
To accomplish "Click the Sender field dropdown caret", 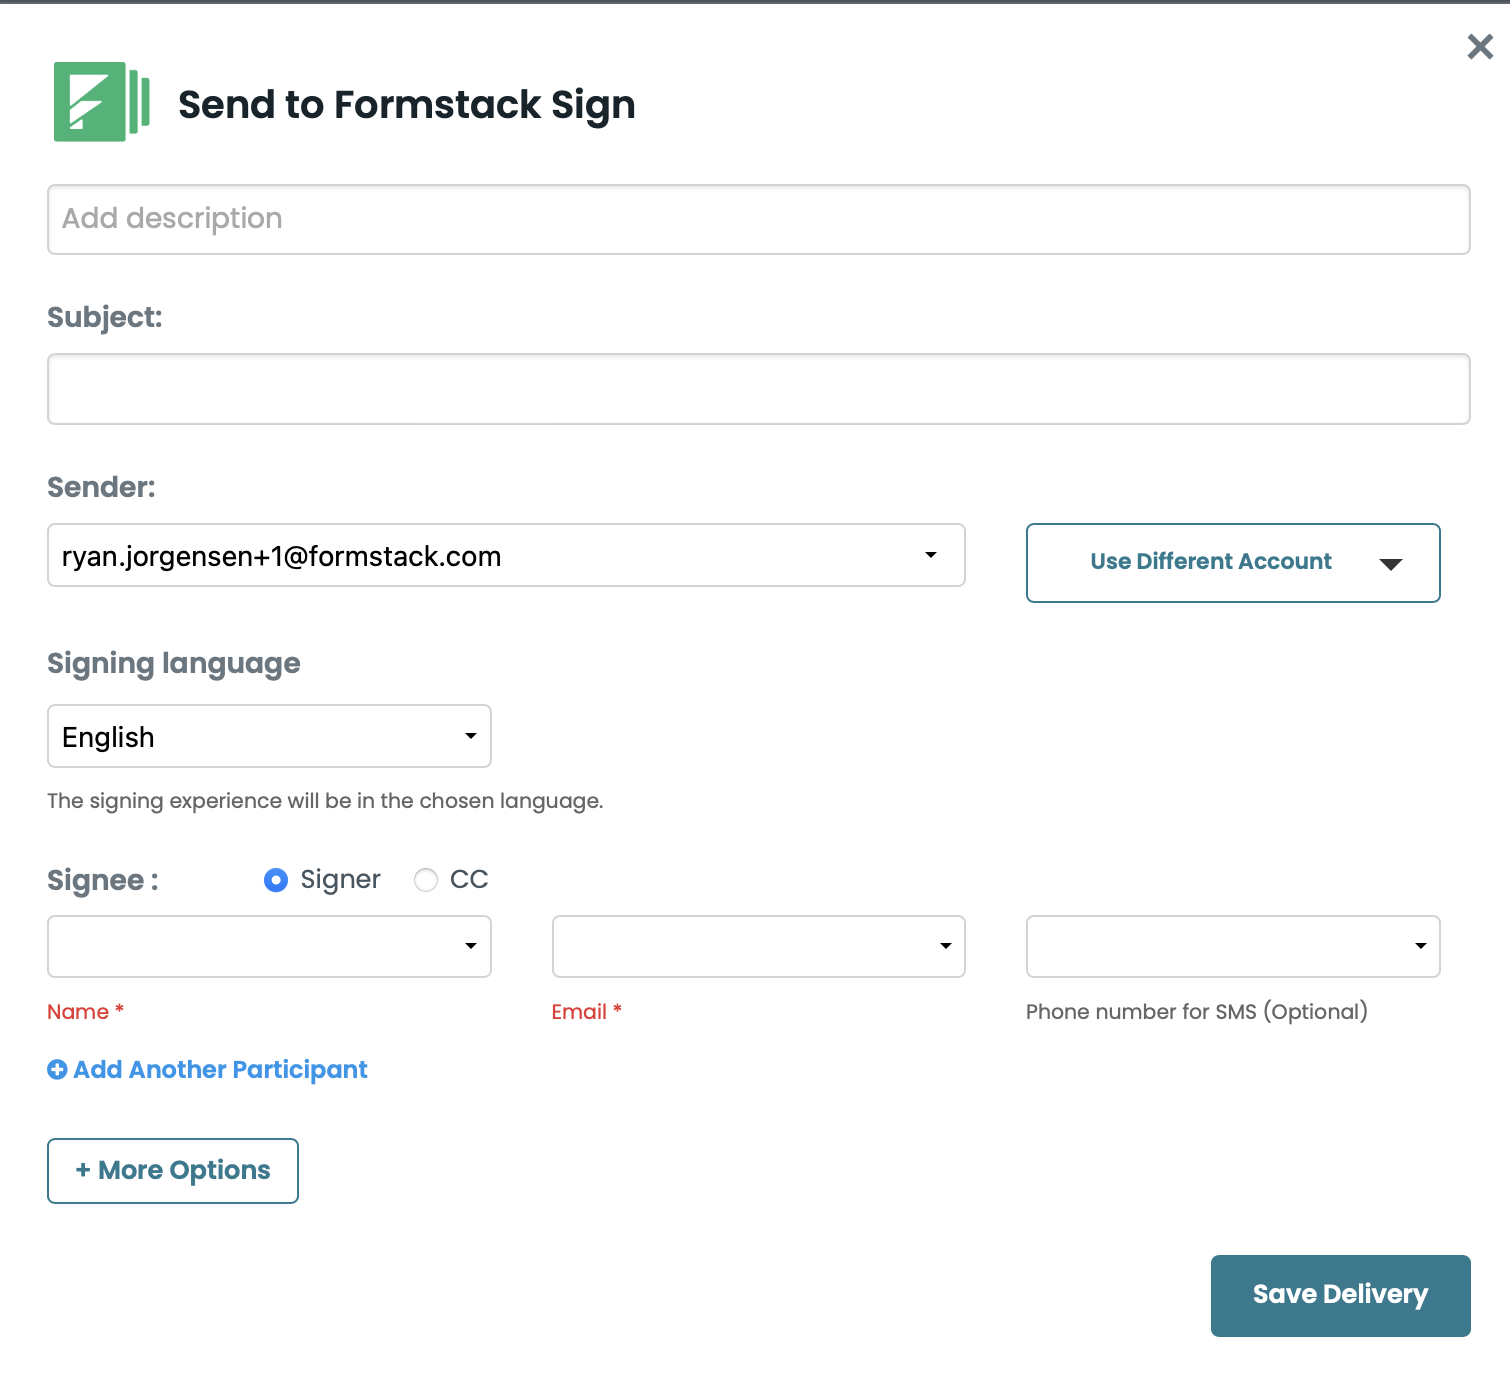I will 932,555.
